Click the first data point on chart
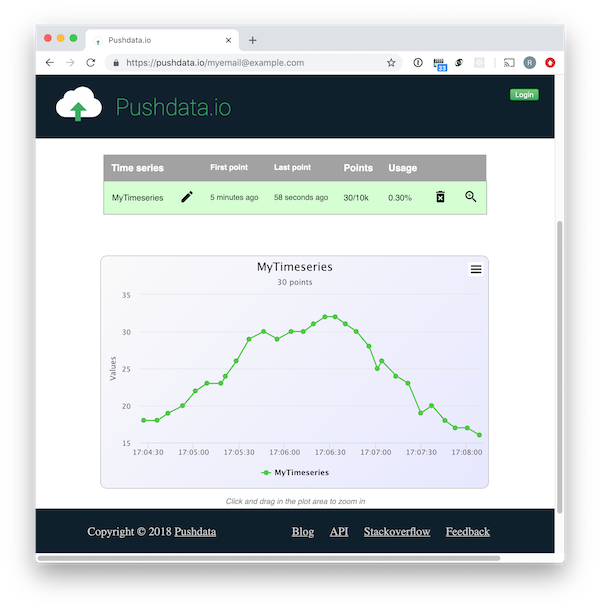Screen dimensions: 600x610 coord(144,420)
